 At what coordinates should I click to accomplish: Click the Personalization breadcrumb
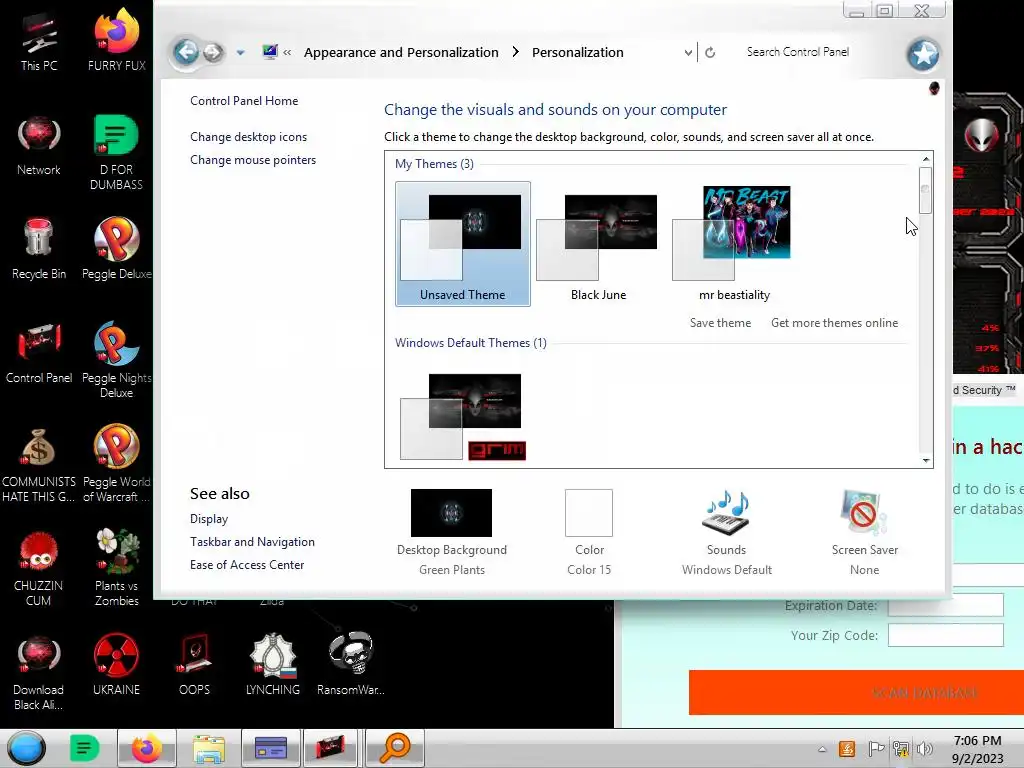[x=577, y=52]
